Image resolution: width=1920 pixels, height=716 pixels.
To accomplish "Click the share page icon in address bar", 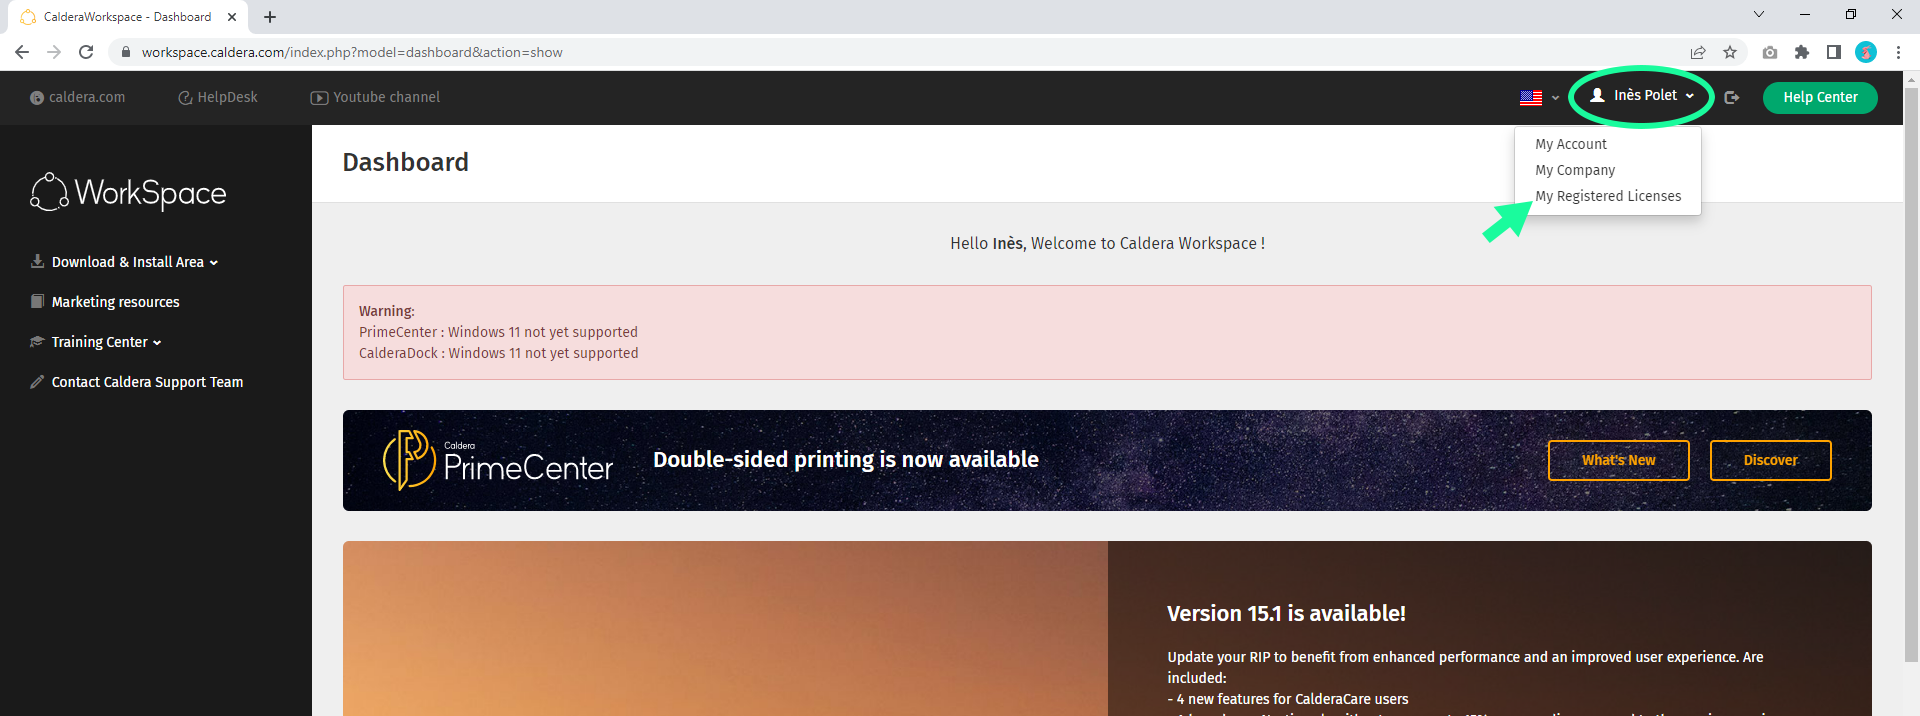I will (1698, 52).
